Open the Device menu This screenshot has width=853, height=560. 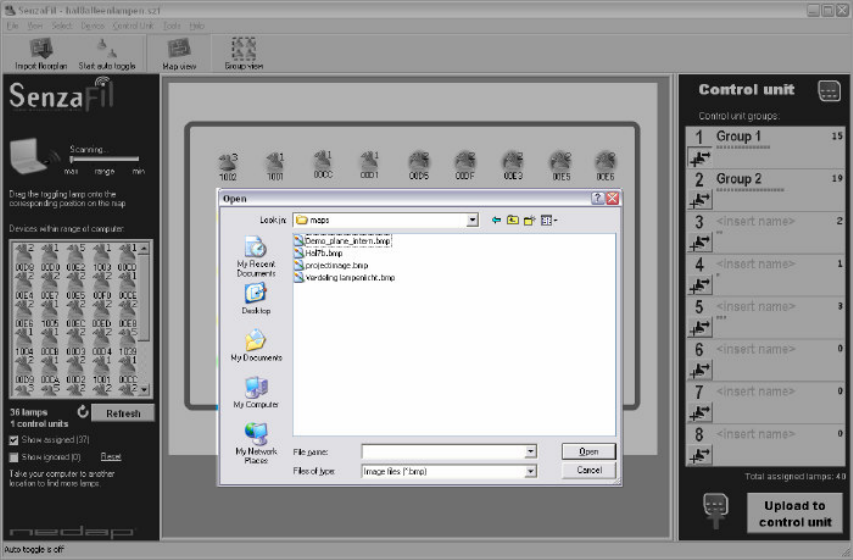pyautogui.click(x=92, y=26)
